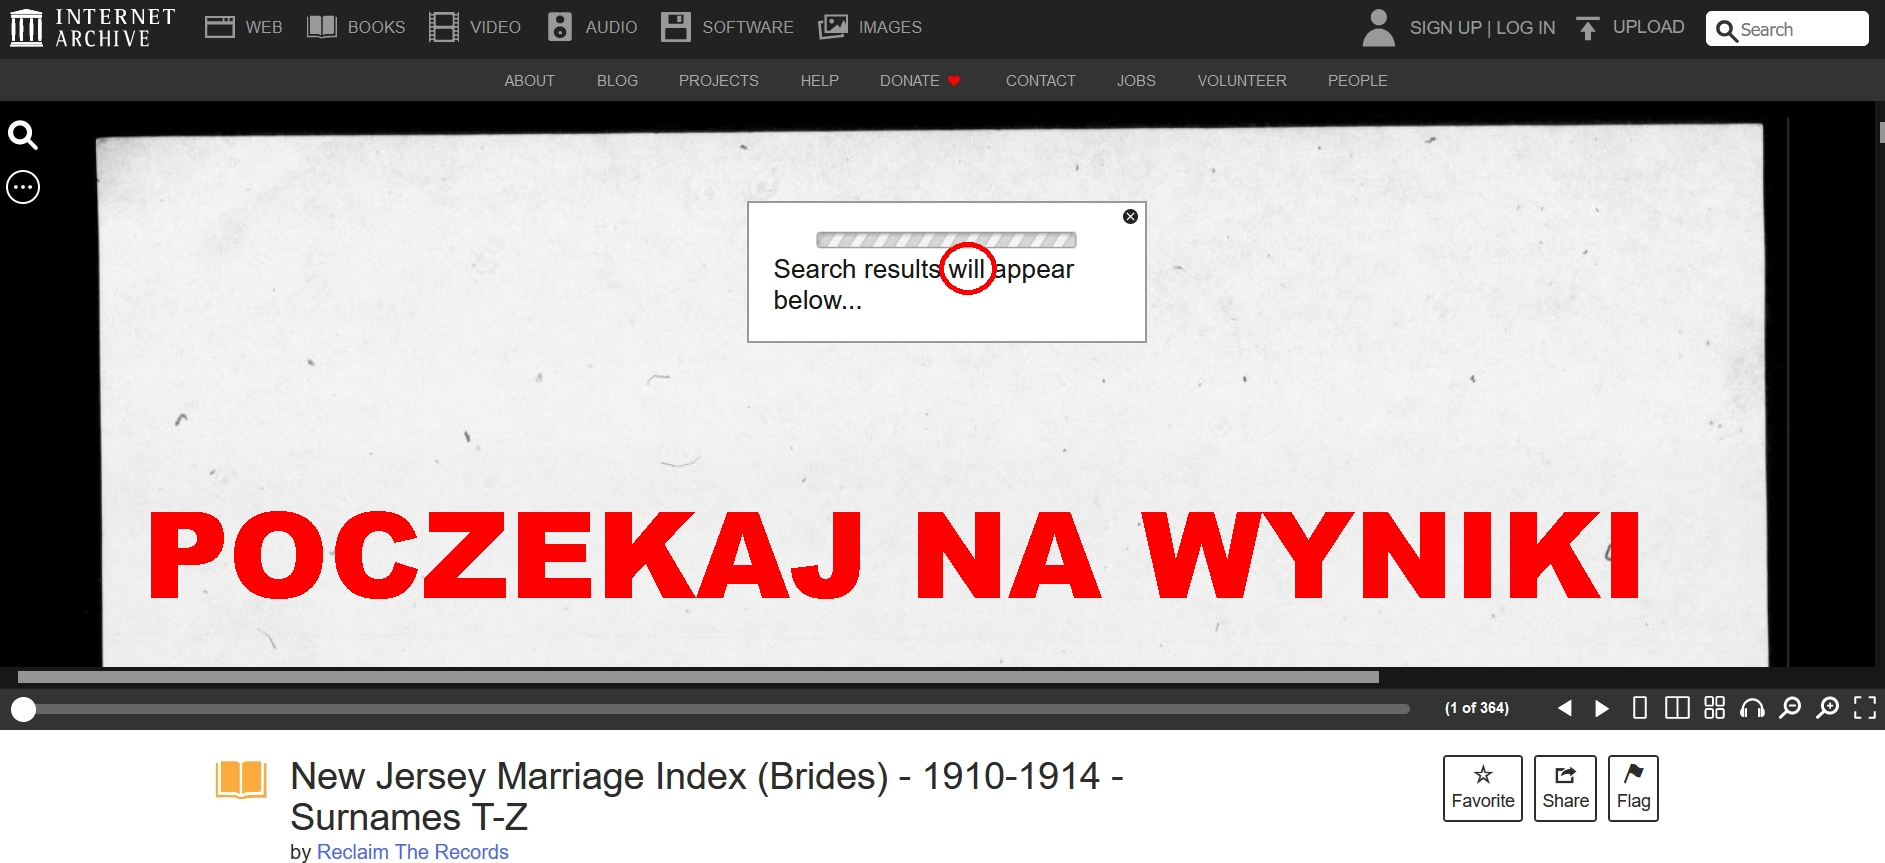
Task: Open the Contact link
Action: (x=1040, y=81)
